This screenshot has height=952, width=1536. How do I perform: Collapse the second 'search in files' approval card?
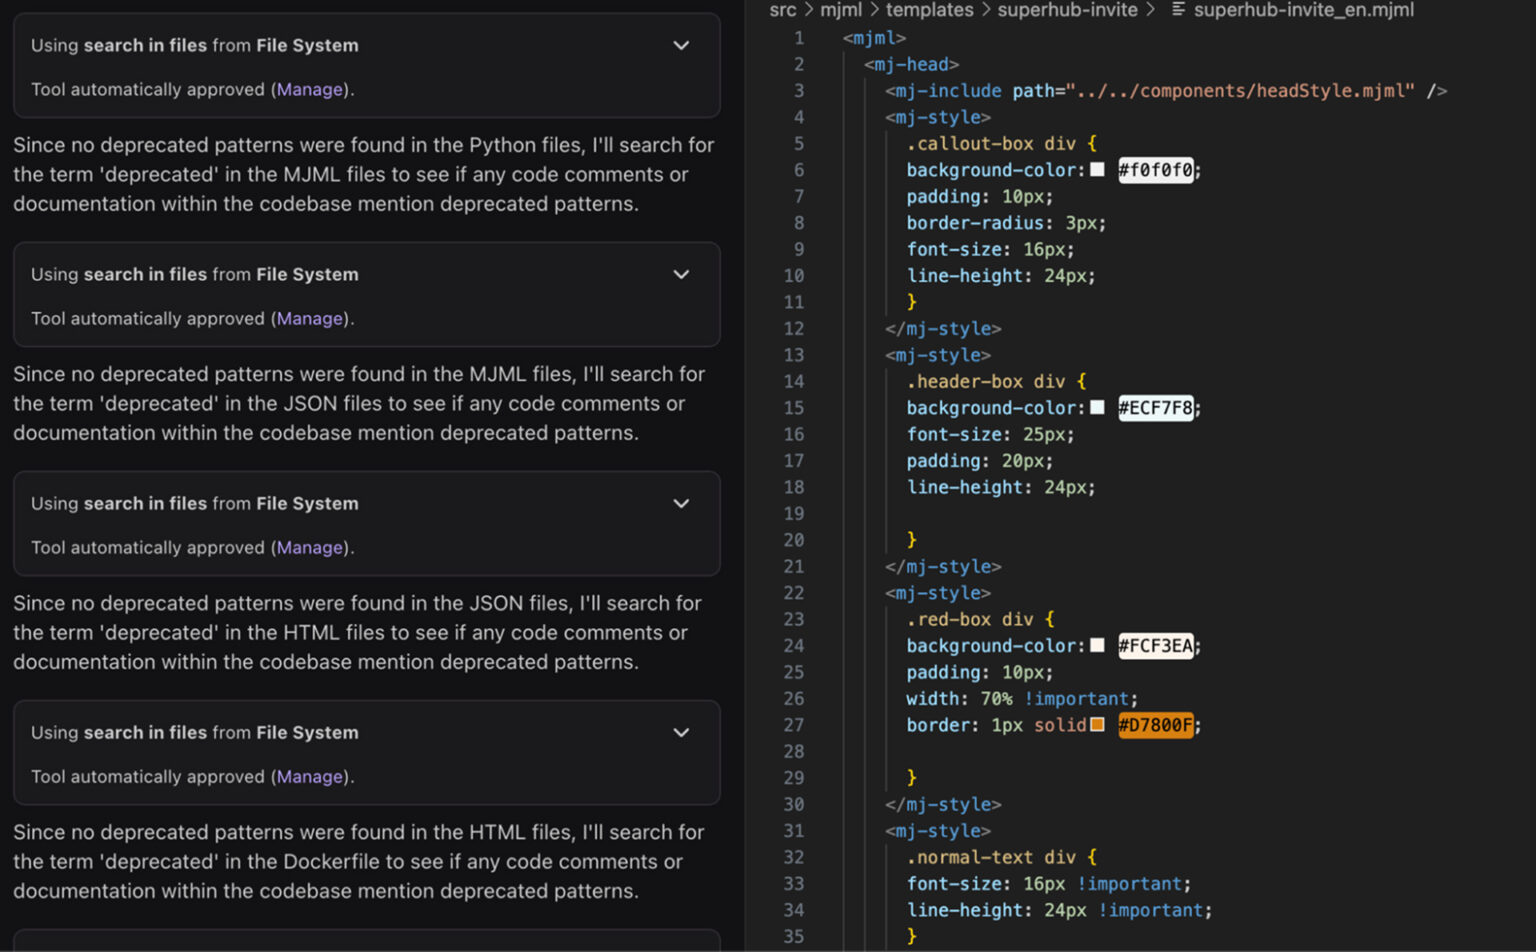tap(681, 274)
